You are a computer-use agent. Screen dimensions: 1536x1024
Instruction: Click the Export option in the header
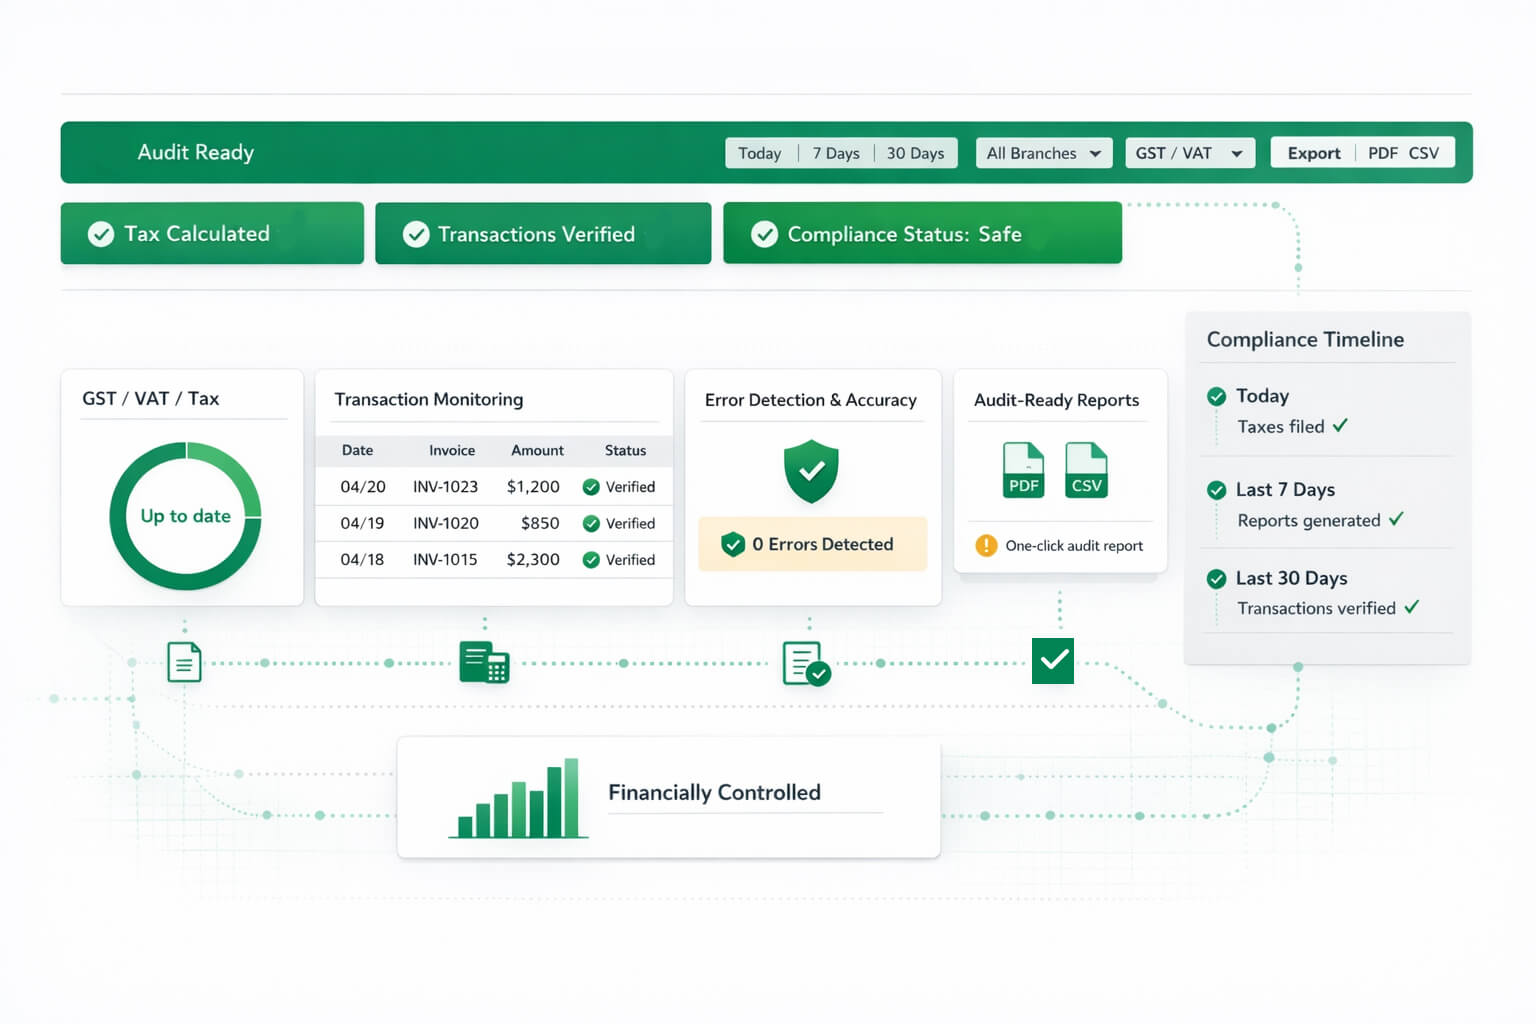coord(1313,153)
